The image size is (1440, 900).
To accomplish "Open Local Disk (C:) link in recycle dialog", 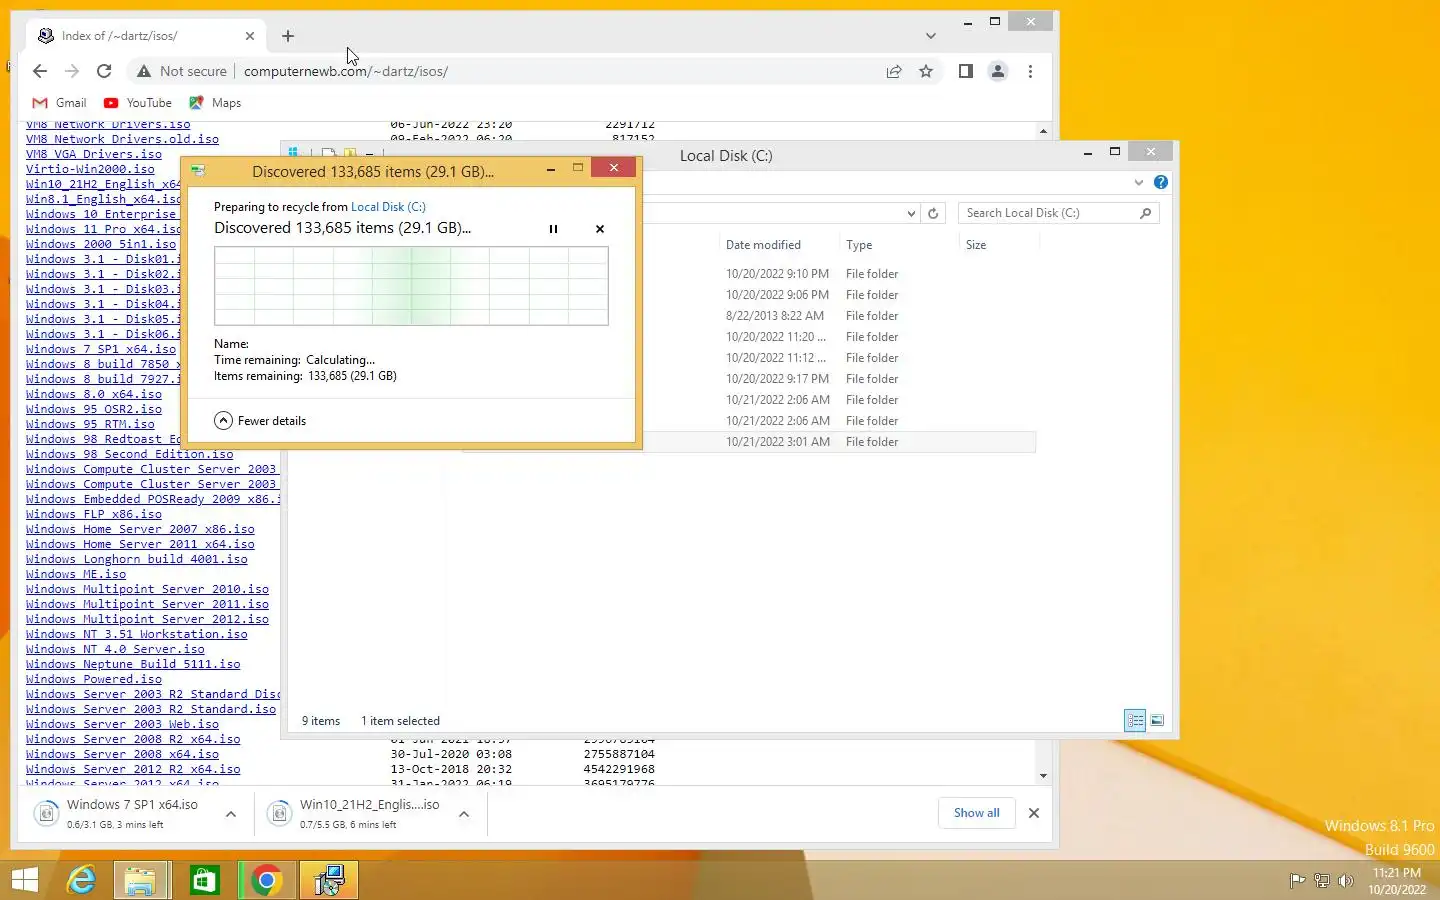I will (x=388, y=207).
